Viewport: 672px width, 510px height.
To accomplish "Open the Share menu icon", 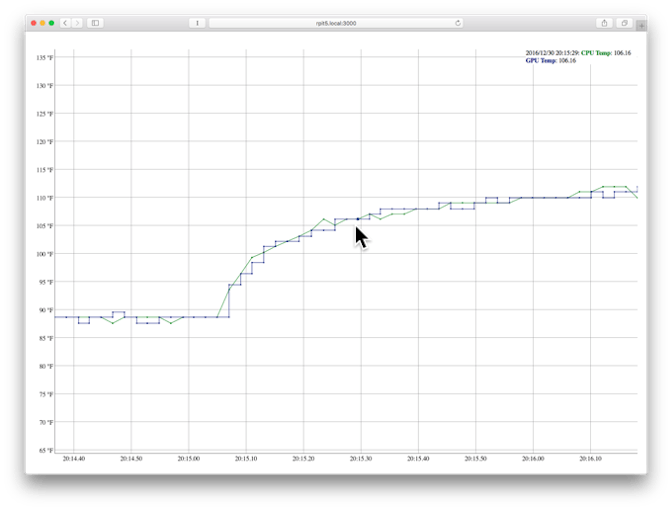I will (x=604, y=23).
